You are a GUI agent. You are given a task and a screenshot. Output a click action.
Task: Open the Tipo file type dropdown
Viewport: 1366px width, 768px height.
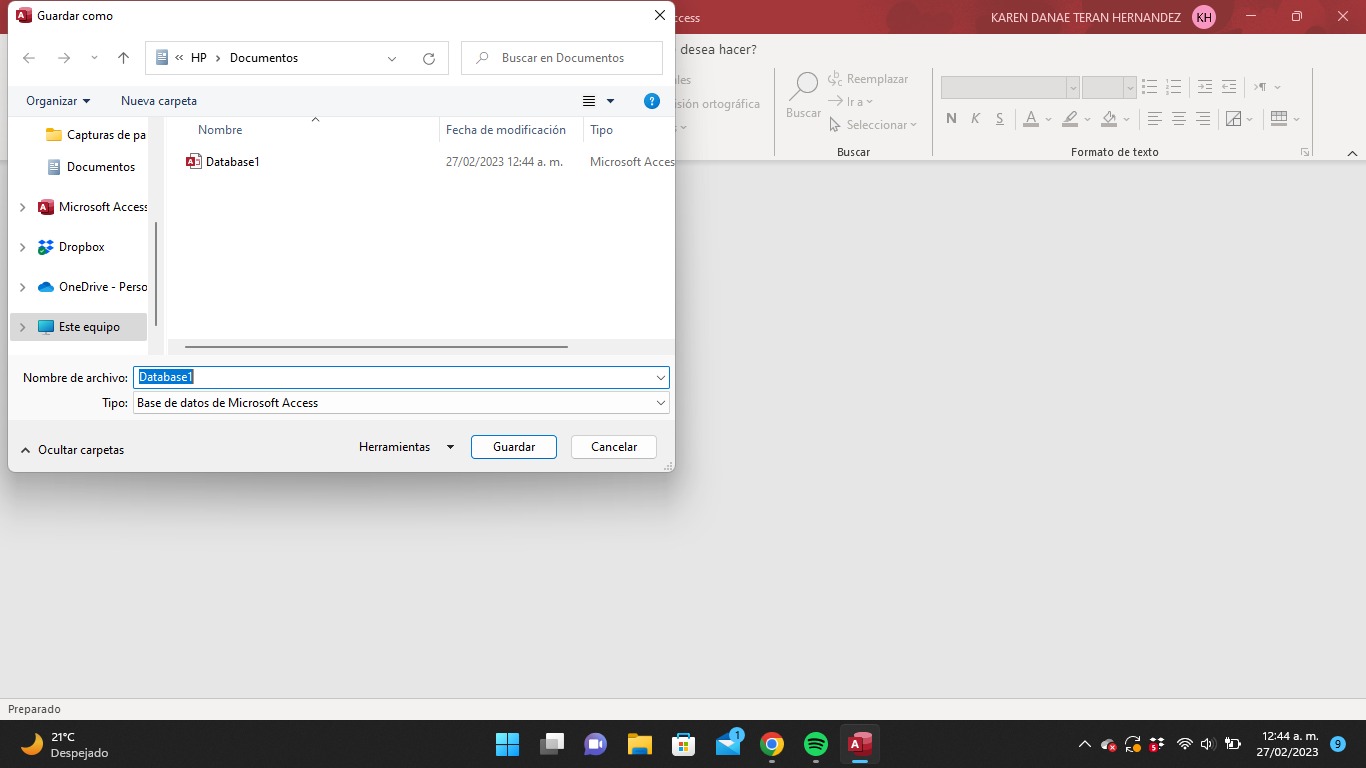pyautogui.click(x=661, y=403)
